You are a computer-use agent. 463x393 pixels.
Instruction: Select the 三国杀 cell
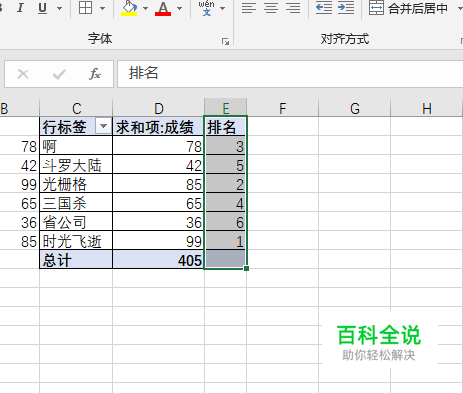pyautogui.click(x=76, y=202)
